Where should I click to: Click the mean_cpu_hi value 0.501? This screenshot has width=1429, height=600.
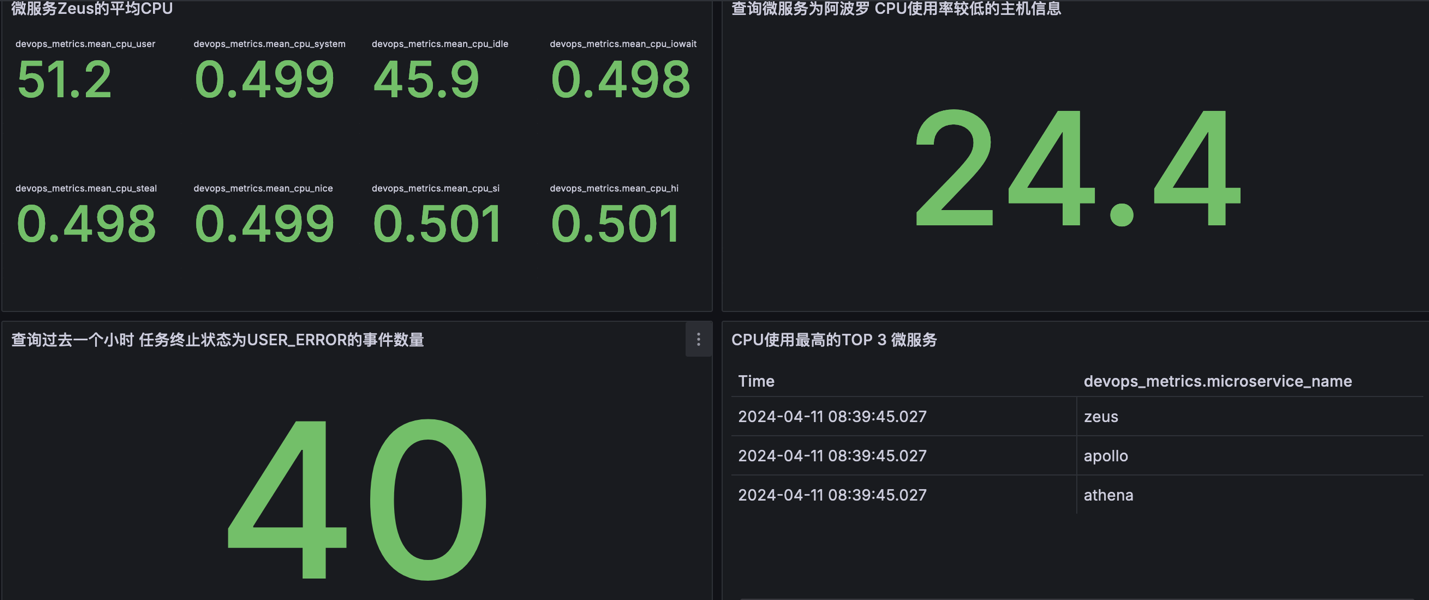pyautogui.click(x=615, y=224)
